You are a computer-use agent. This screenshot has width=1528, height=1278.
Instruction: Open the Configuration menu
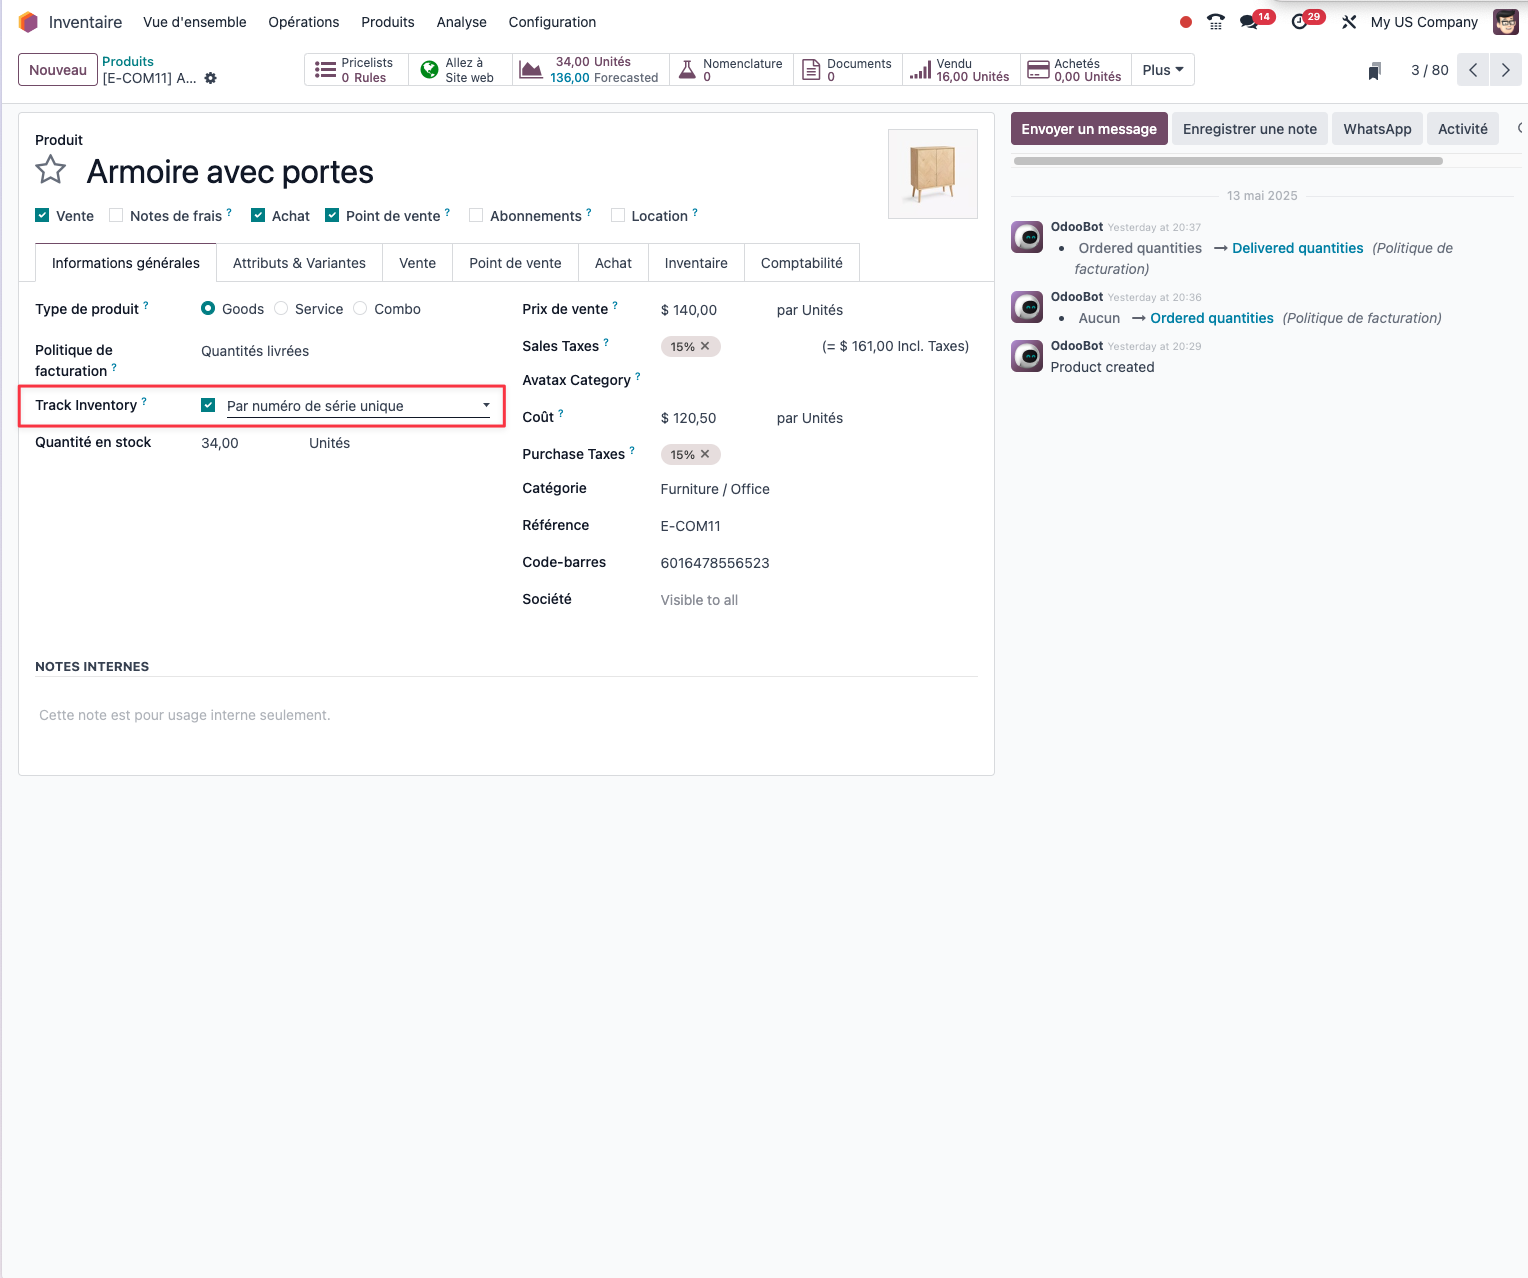click(552, 22)
